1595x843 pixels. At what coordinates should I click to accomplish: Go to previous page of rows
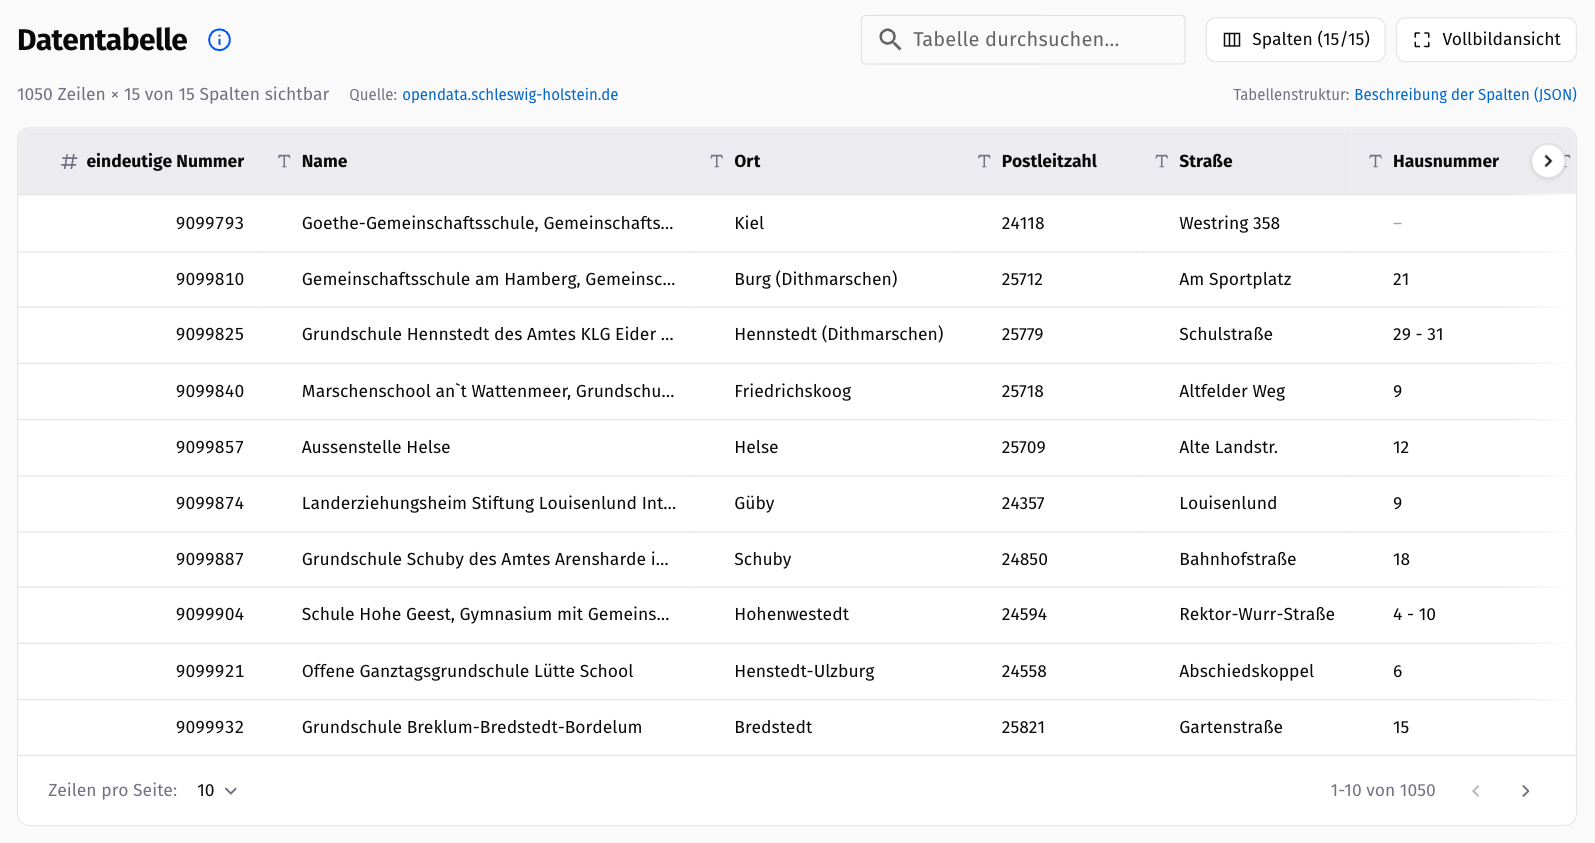coord(1476,791)
